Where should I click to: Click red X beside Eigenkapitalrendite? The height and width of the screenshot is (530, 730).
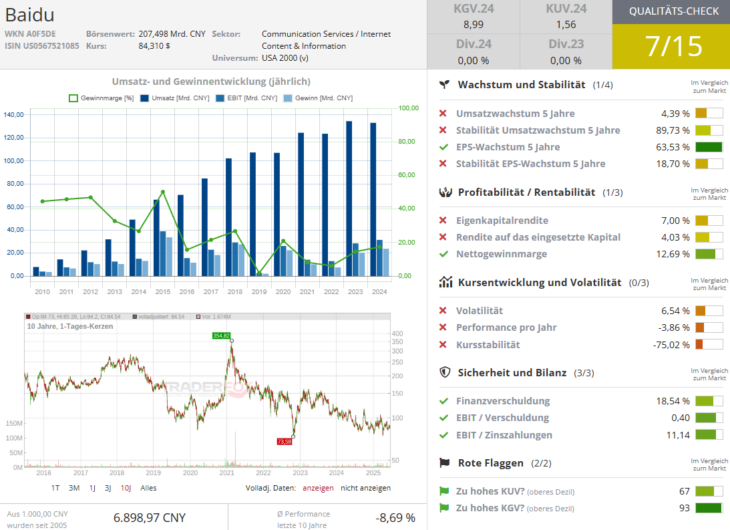pos(443,220)
